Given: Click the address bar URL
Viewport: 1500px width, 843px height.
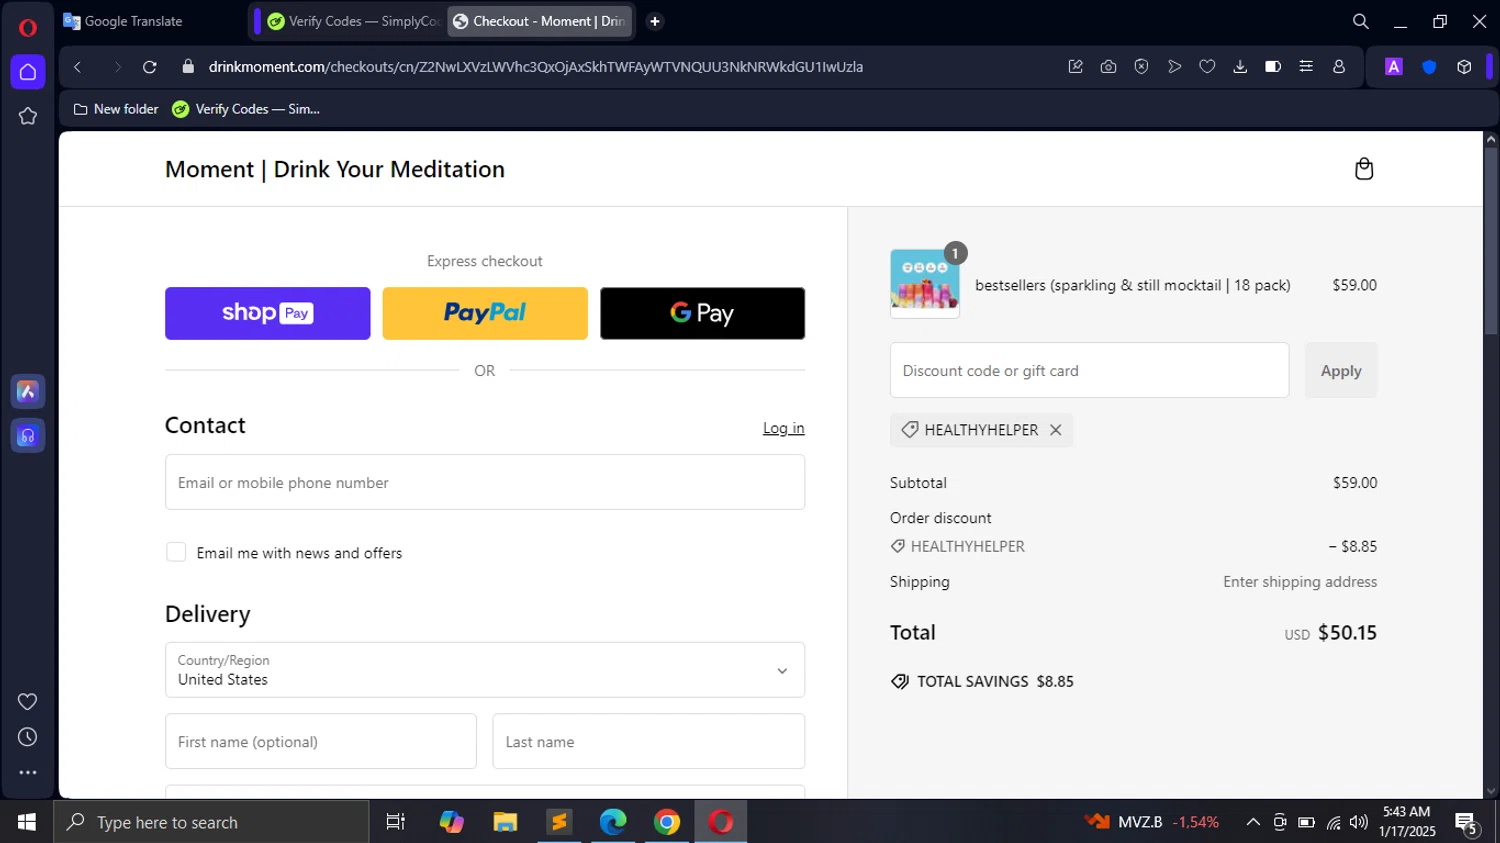Looking at the screenshot, I should [x=536, y=67].
